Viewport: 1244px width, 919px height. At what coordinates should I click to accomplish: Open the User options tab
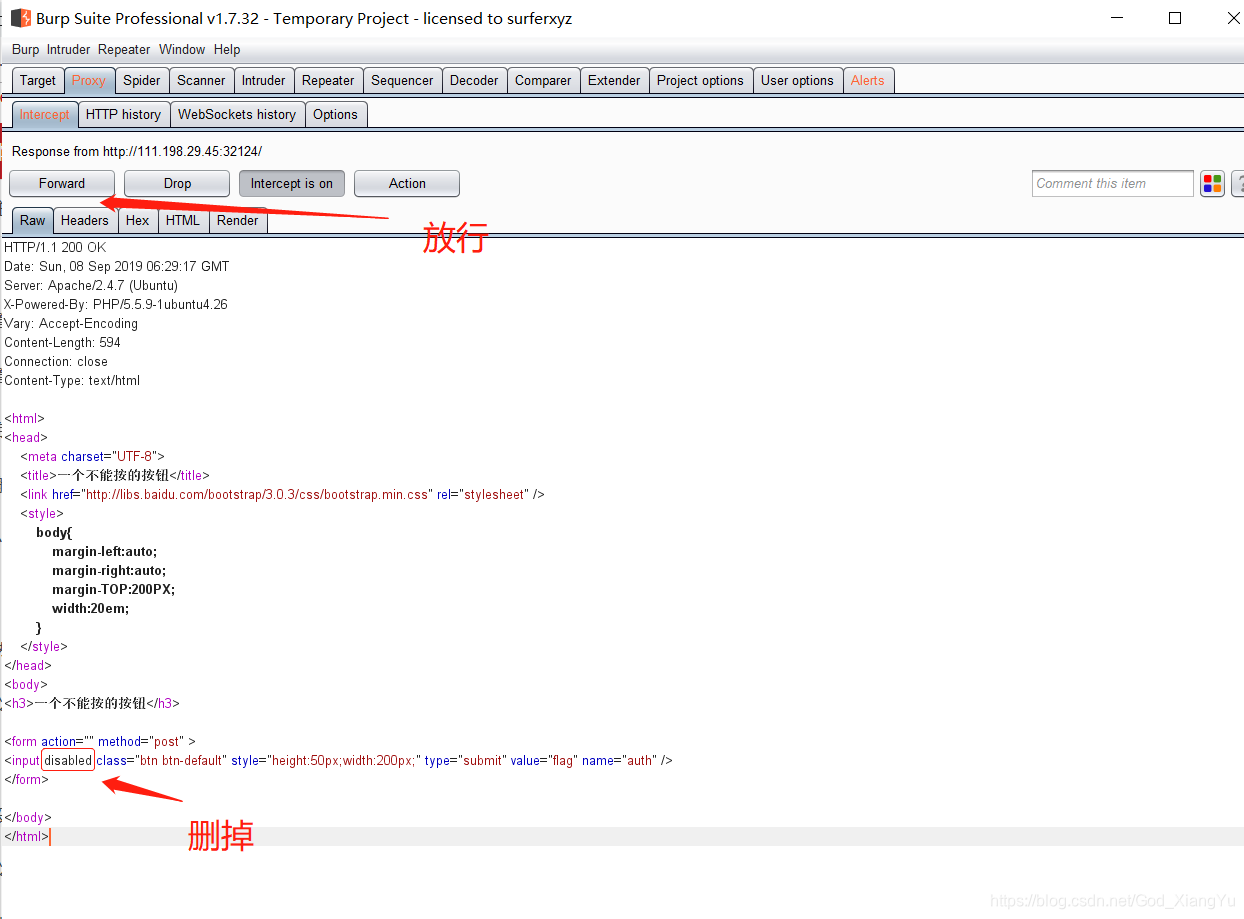(797, 81)
